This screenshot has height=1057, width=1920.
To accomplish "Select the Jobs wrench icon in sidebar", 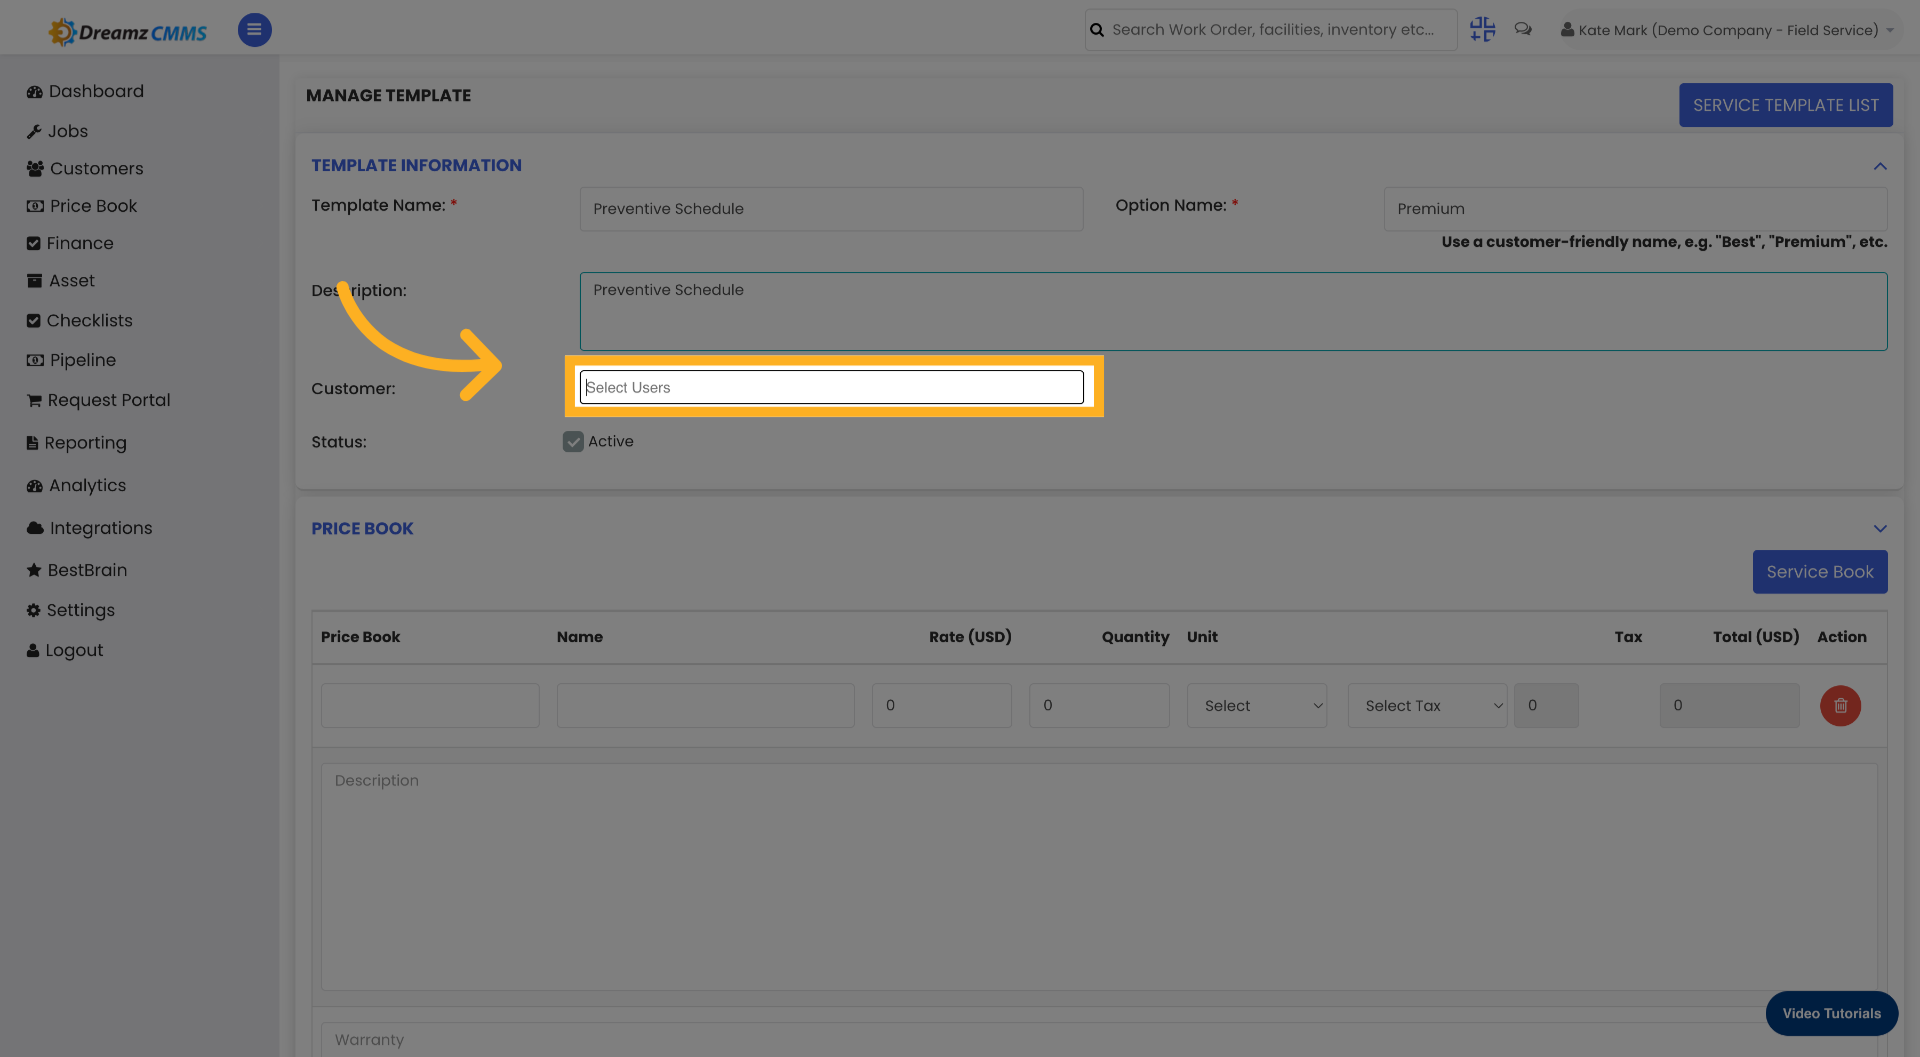I will [34, 131].
